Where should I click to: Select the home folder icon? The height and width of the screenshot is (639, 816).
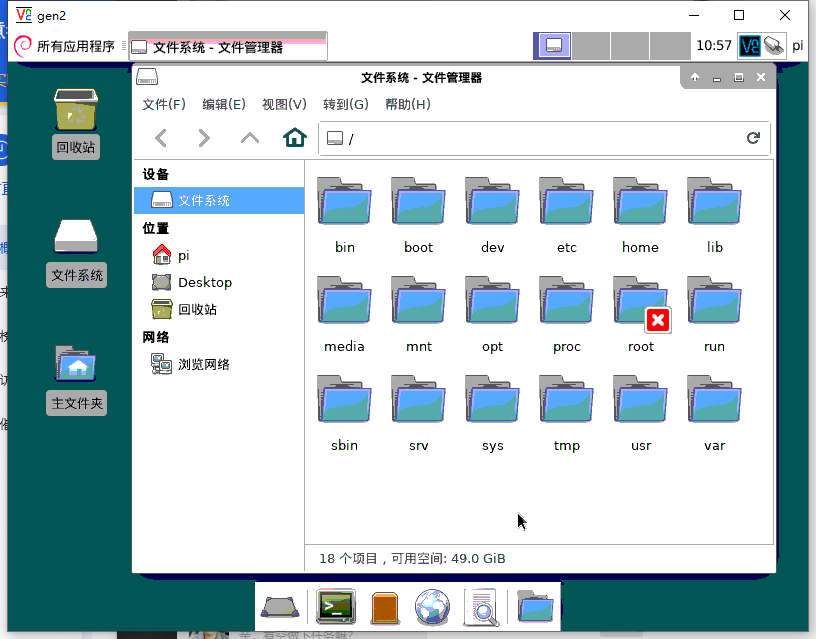[x=640, y=201]
